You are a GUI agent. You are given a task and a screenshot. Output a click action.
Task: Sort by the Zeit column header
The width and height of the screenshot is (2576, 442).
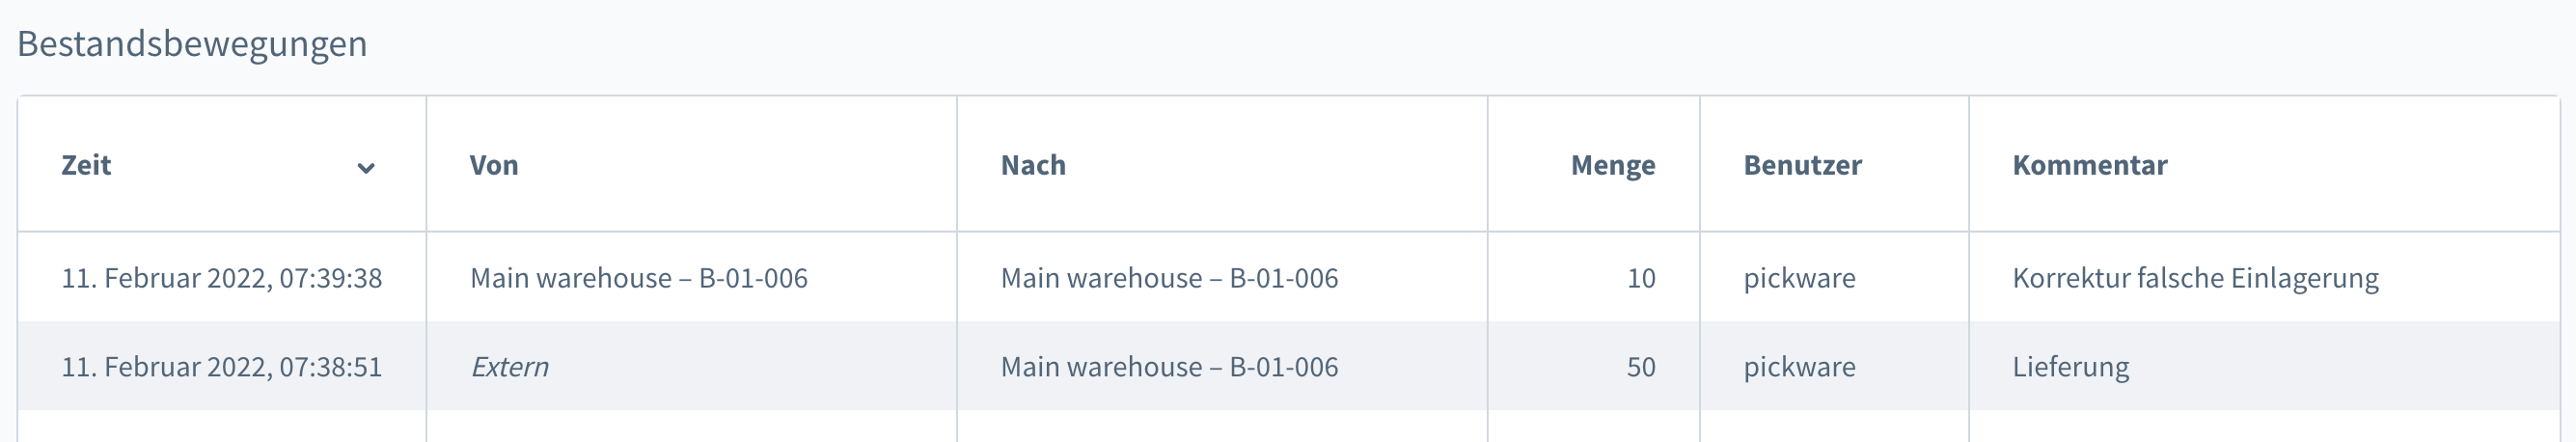(x=87, y=165)
